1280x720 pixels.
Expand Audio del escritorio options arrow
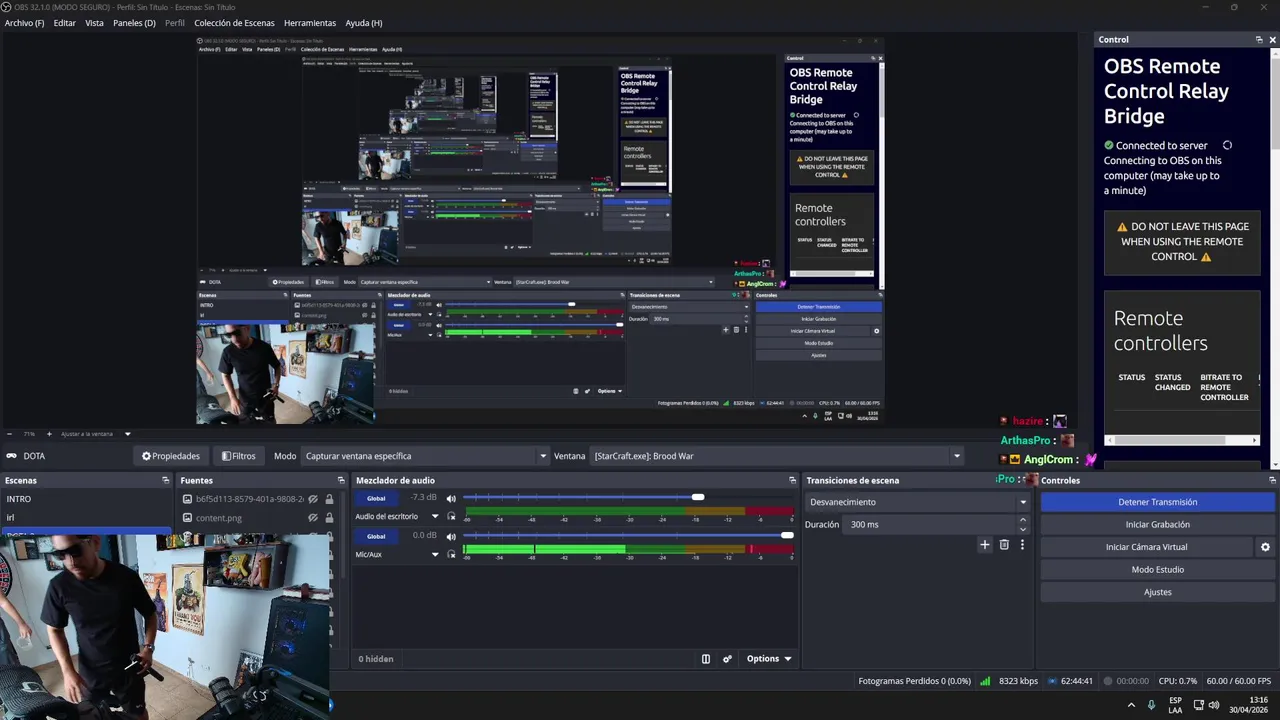[435, 517]
